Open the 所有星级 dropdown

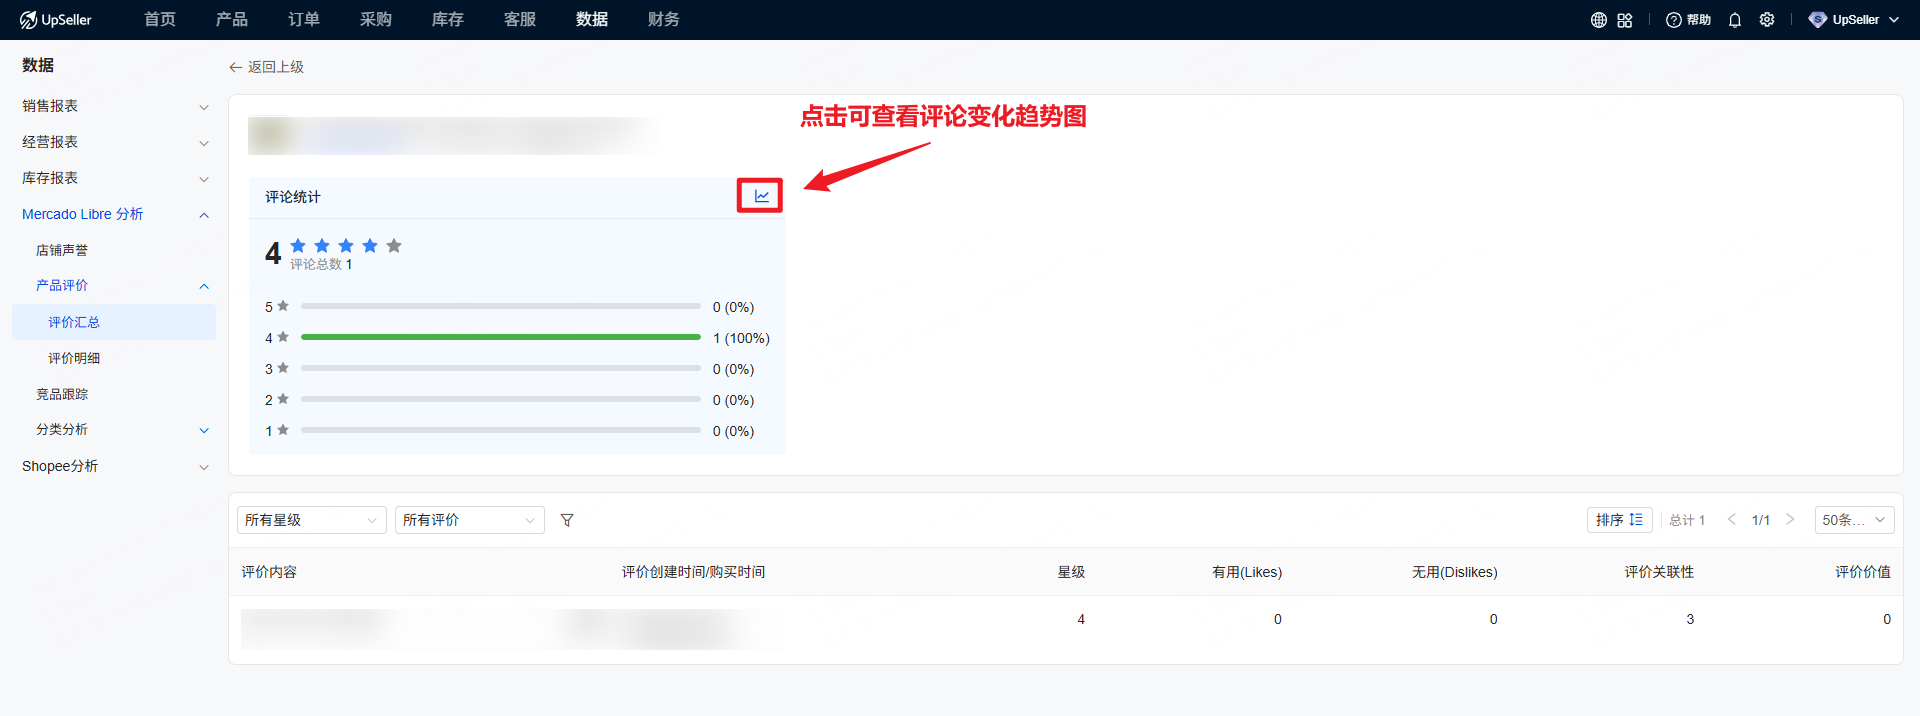click(311, 520)
